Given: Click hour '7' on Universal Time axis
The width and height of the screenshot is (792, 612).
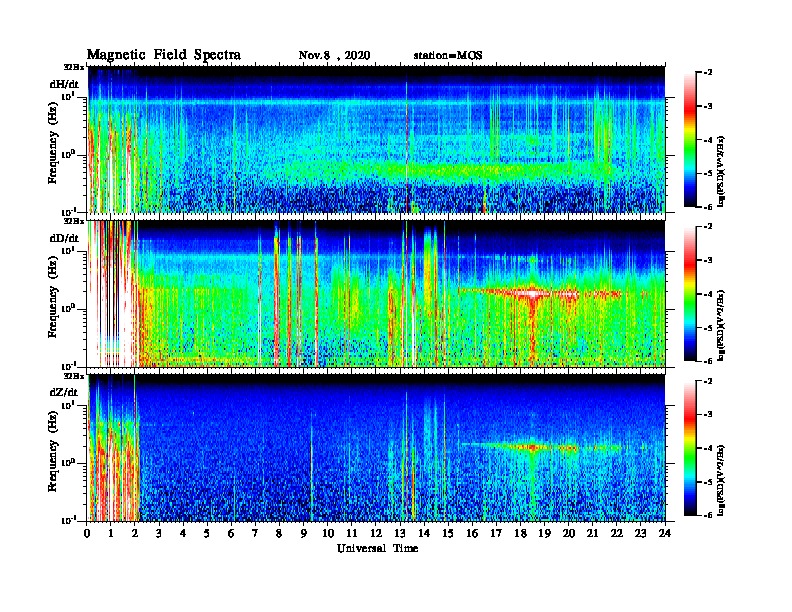Looking at the screenshot, I should click(x=255, y=533).
